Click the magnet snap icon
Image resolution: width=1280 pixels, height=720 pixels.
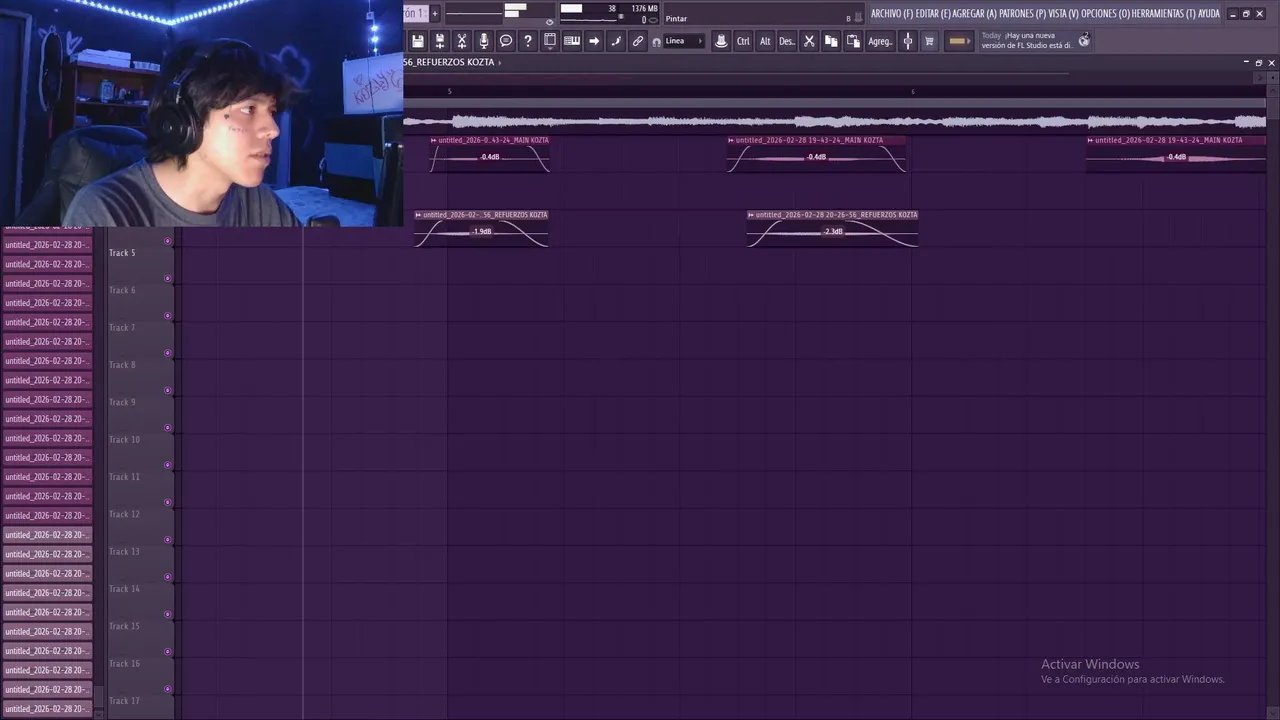pyautogui.click(x=656, y=42)
